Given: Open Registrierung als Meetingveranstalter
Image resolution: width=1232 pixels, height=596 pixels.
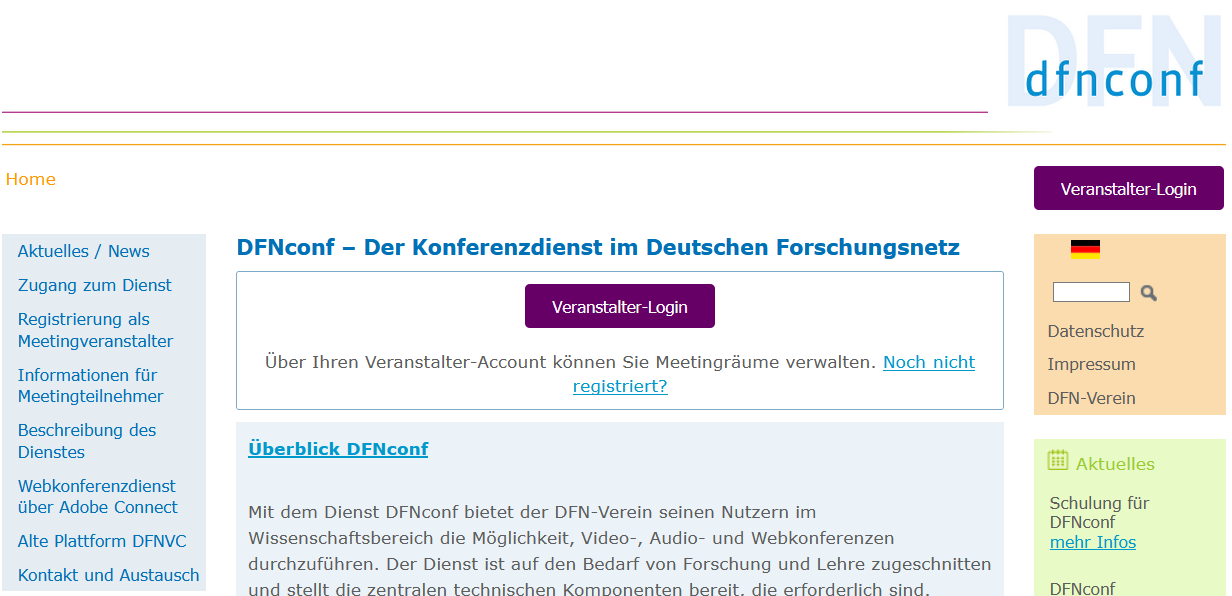Looking at the screenshot, I should (95, 330).
